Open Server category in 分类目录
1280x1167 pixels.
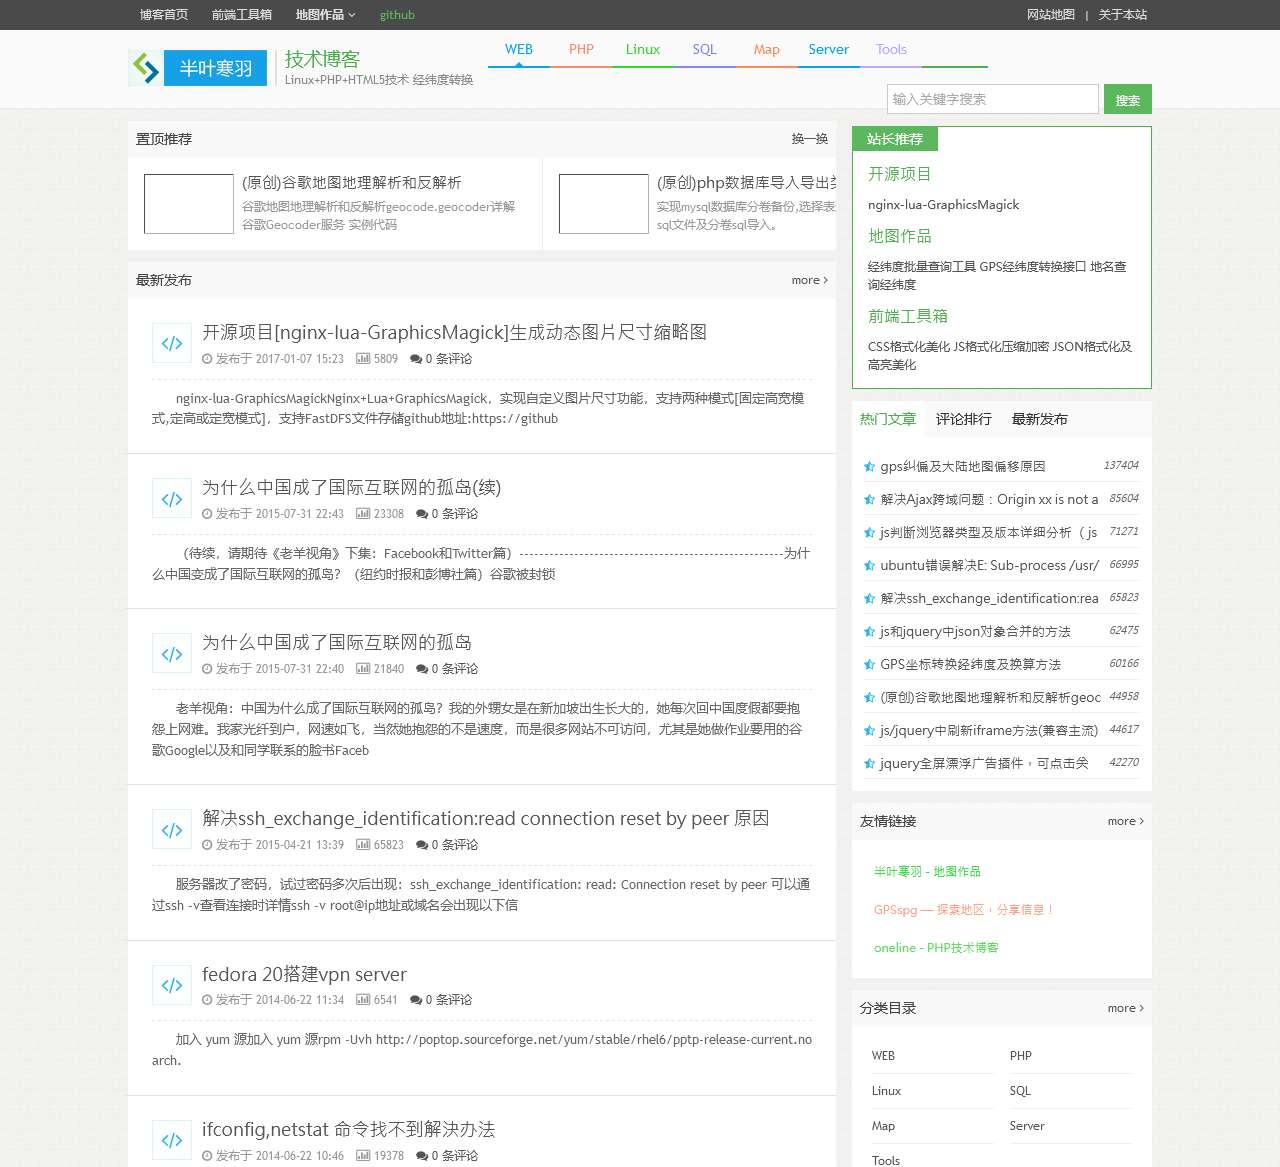1027,1126
